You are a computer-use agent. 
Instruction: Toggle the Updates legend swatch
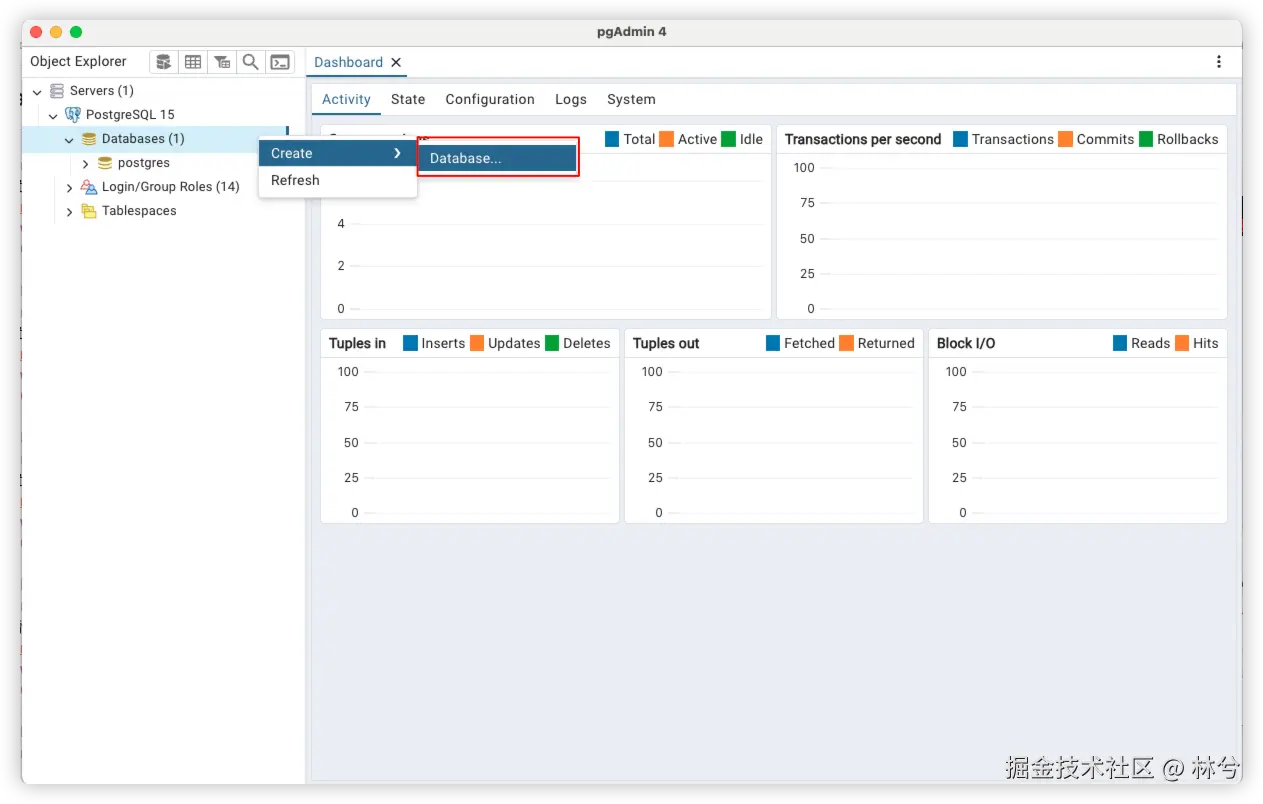point(476,343)
